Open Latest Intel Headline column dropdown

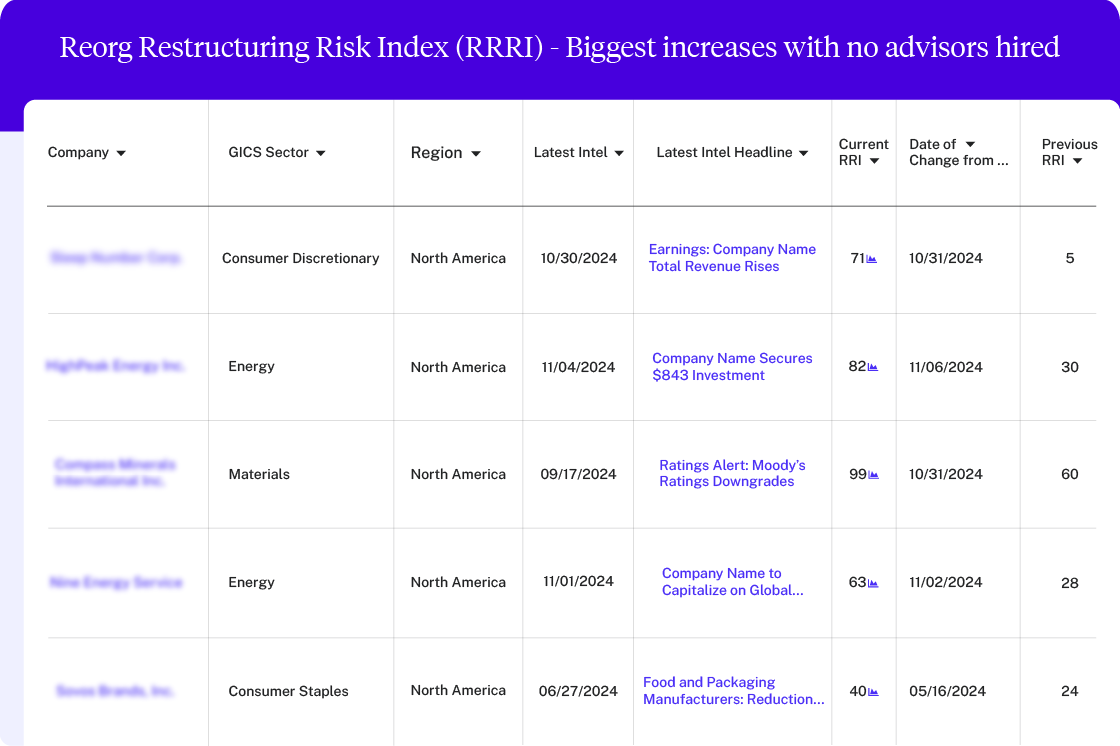point(804,153)
